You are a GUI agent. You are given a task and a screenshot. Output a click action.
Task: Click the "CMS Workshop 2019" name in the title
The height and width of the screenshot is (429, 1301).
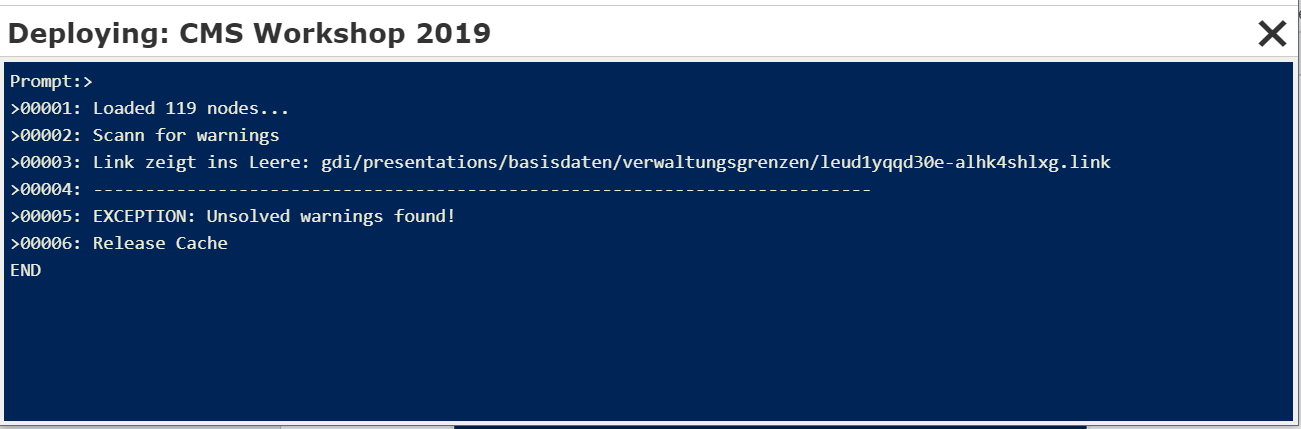(x=335, y=34)
